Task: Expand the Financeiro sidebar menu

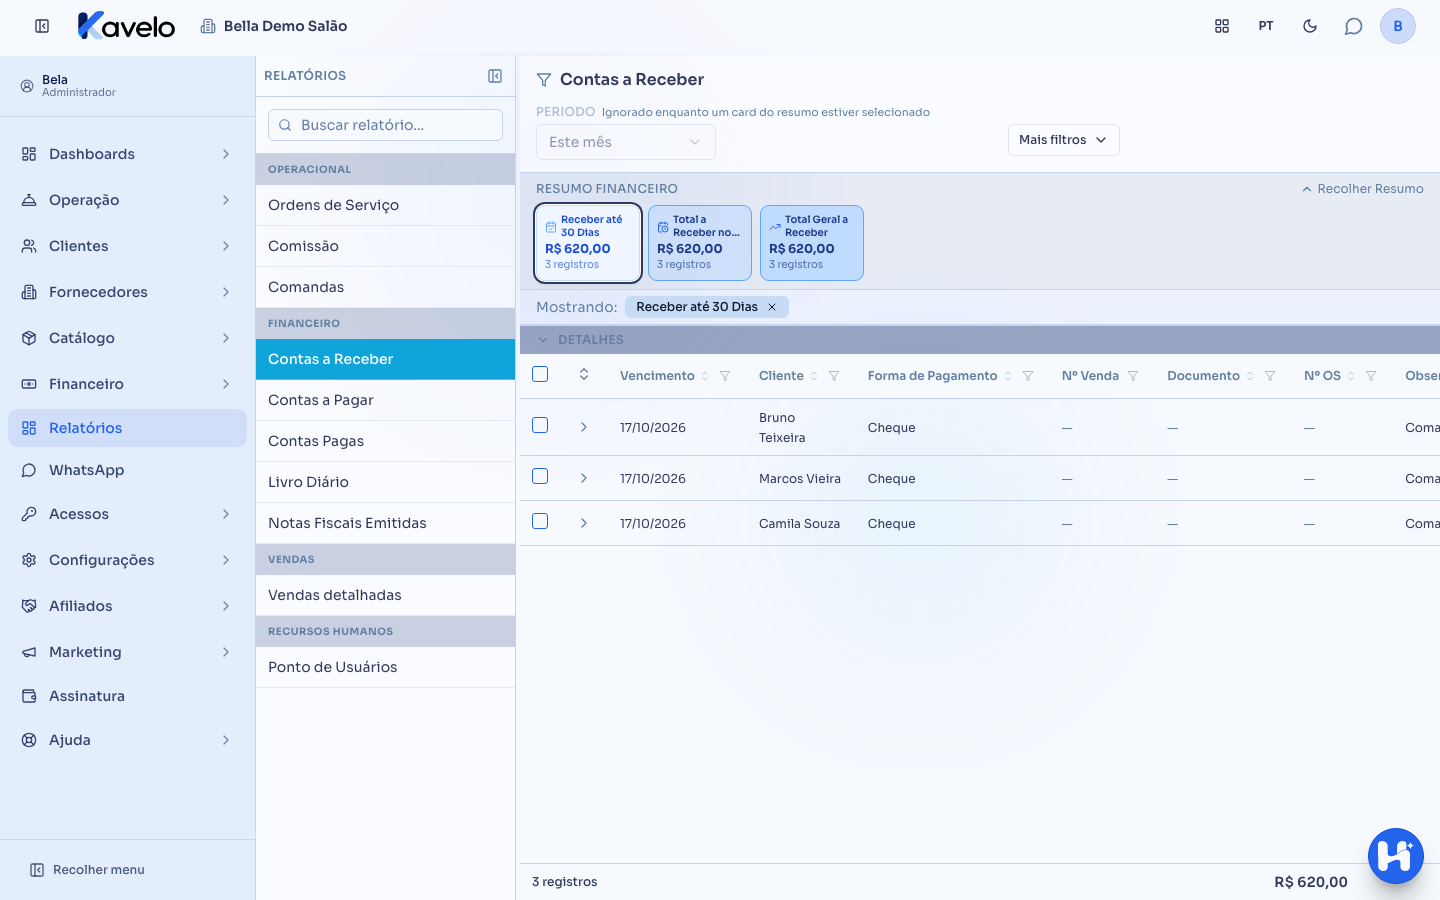Action: coord(127,384)
